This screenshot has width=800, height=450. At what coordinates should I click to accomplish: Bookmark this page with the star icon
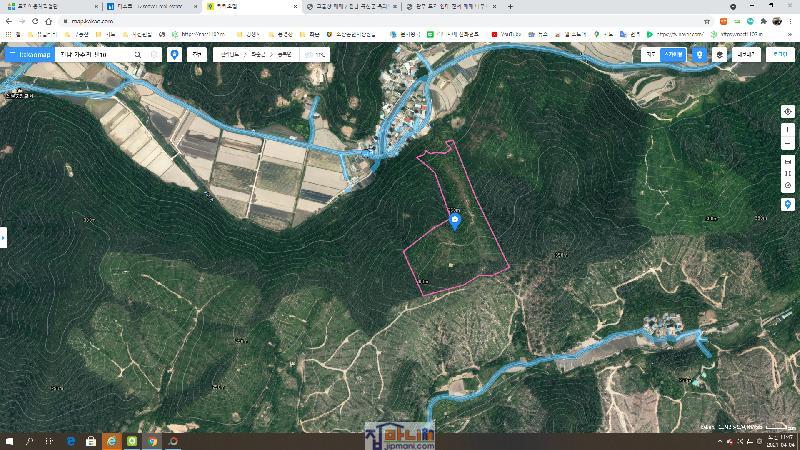(705, 21)
